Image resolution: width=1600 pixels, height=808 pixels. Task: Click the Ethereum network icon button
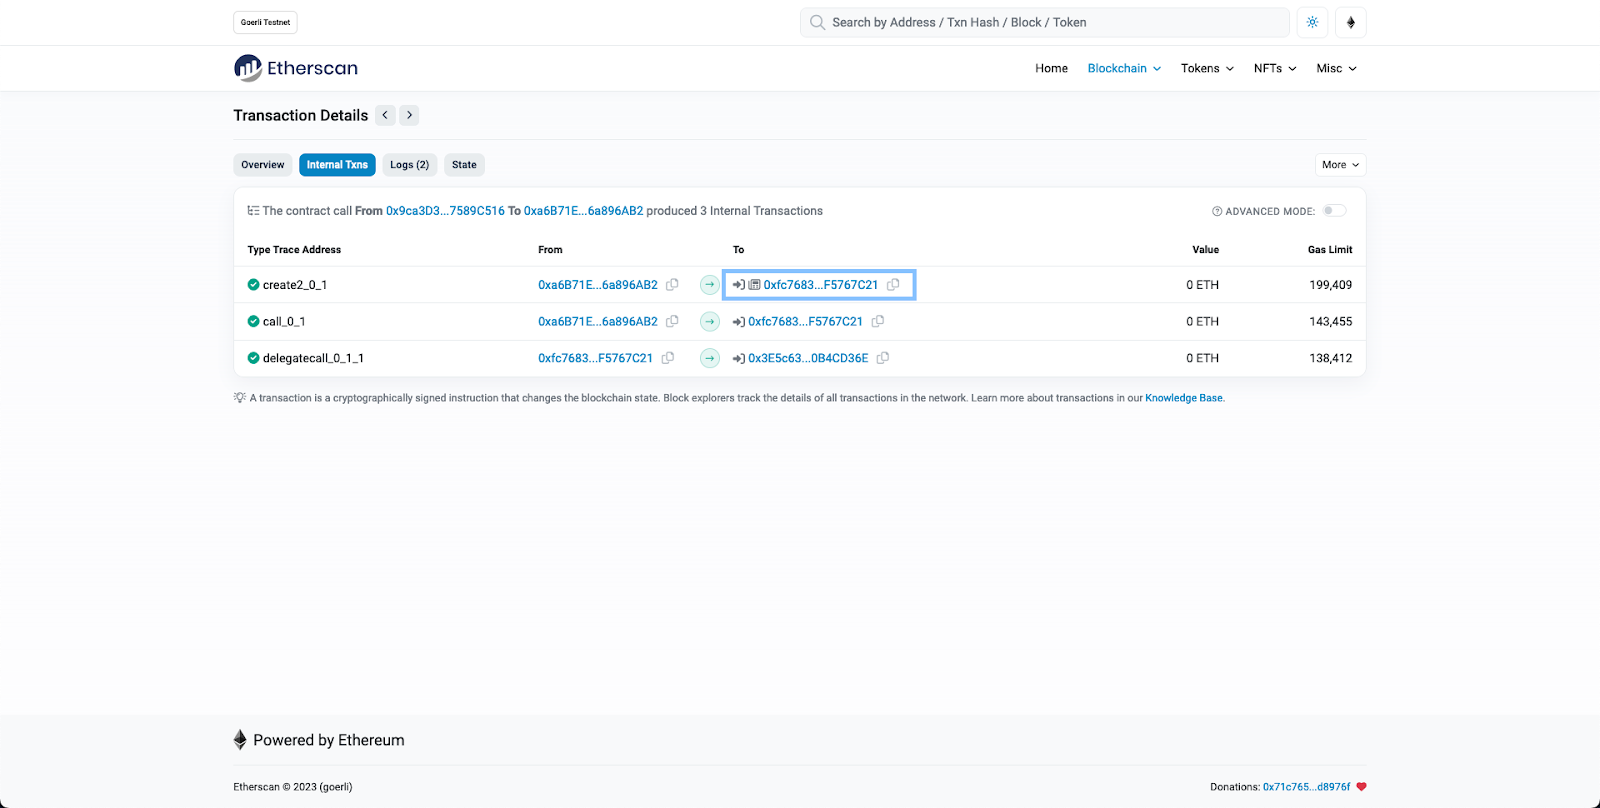point(1351,22)
